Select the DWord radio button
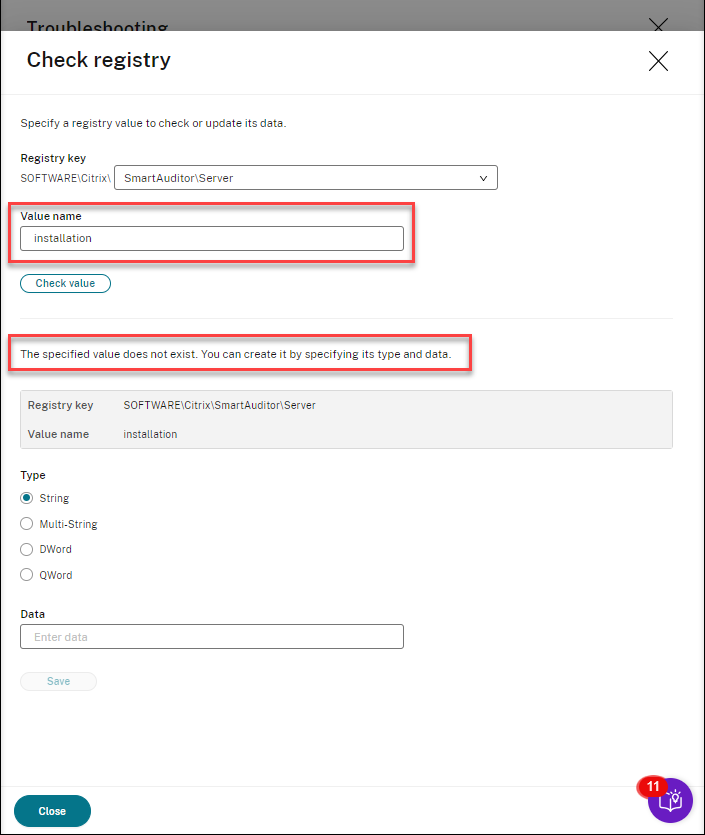Screen dimensions: 705x835 (x=27, y=549)
